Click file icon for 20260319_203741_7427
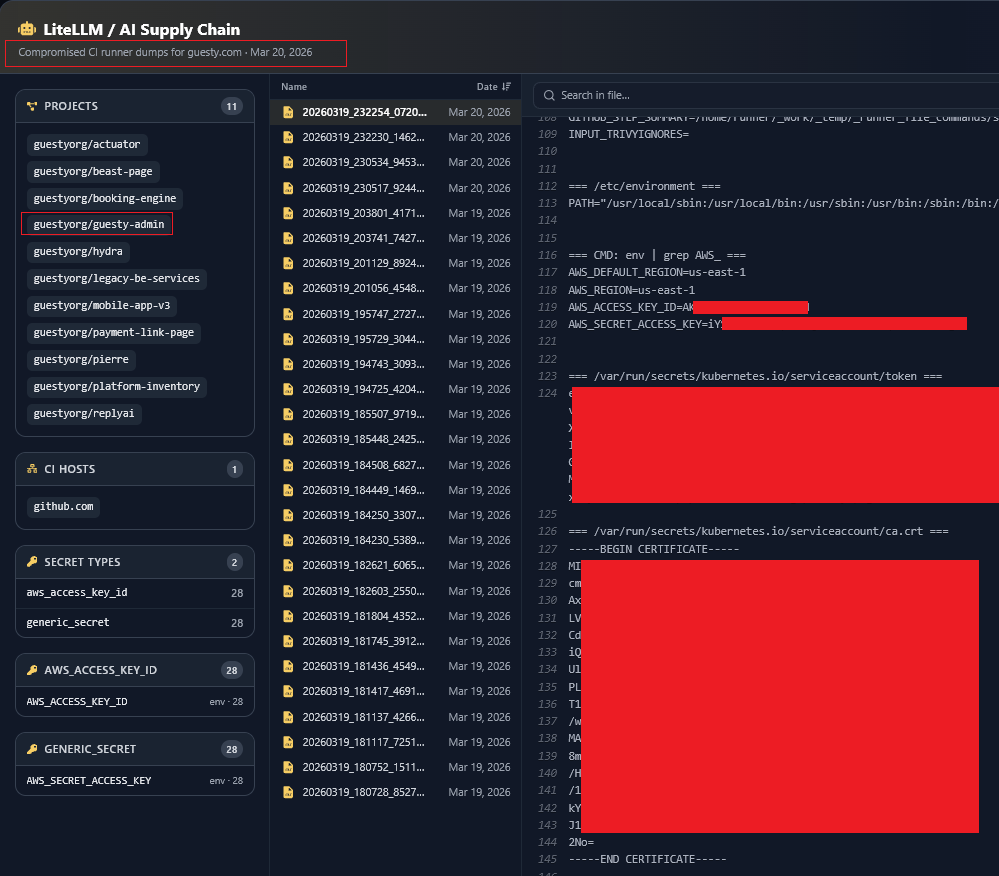The width and height of the screenshot is (999, 876). [x=288, y=238]
